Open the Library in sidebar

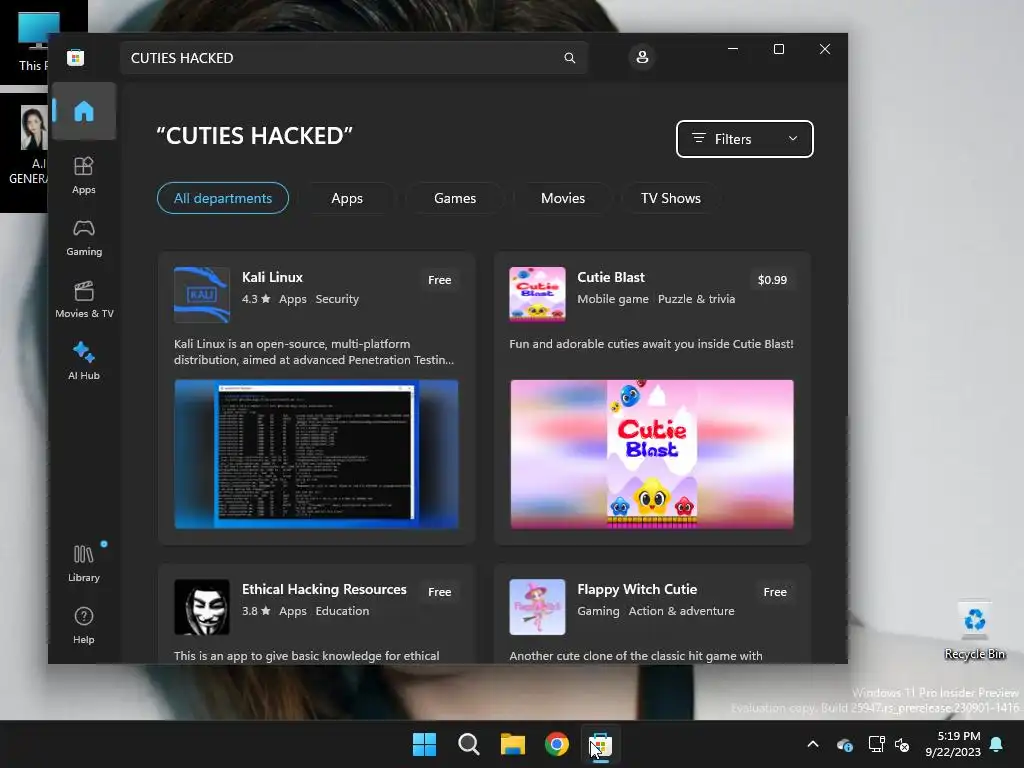tap(84, 563)
